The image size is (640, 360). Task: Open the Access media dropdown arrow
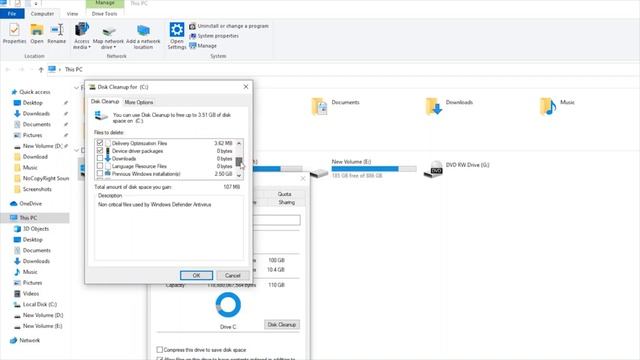click(x=89, y=47)
